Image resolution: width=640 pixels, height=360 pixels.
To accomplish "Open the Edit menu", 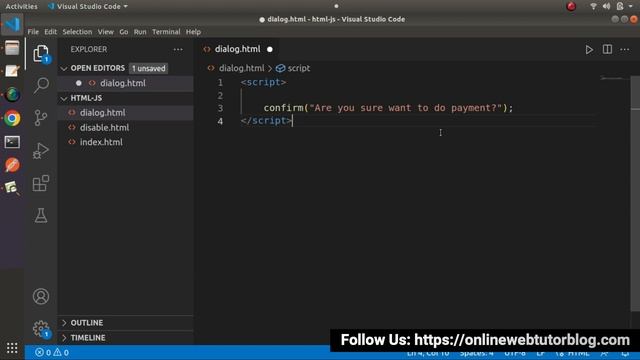I will click(x=50, y=32).
